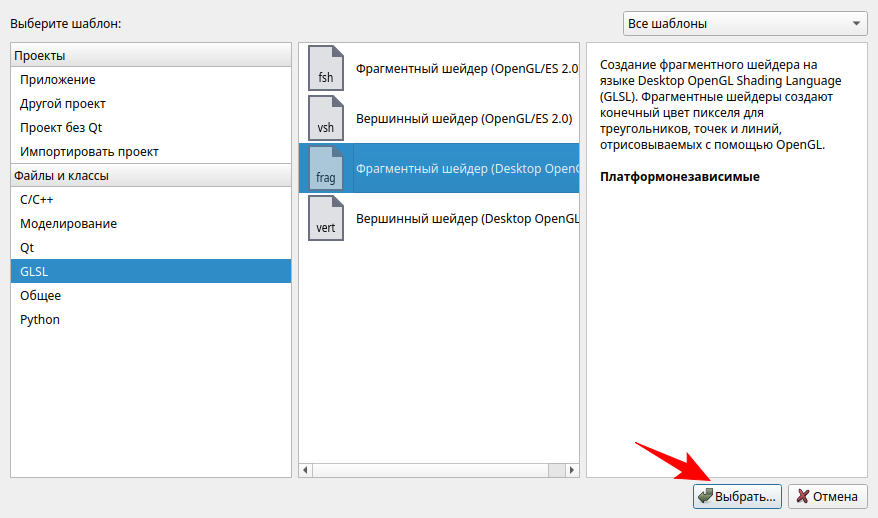Viewport: 878px width, 518px height.
Task: Click the horizontal scrollbar right arrow
Action: tap(572, 469)
